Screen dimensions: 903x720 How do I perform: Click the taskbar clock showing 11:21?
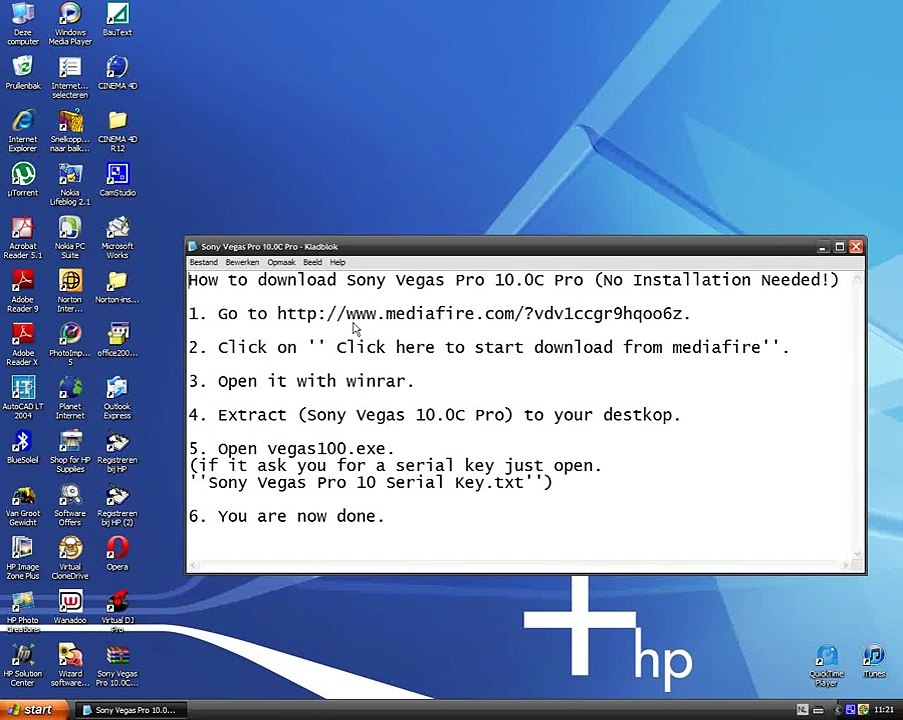click(x=884, y=710)
